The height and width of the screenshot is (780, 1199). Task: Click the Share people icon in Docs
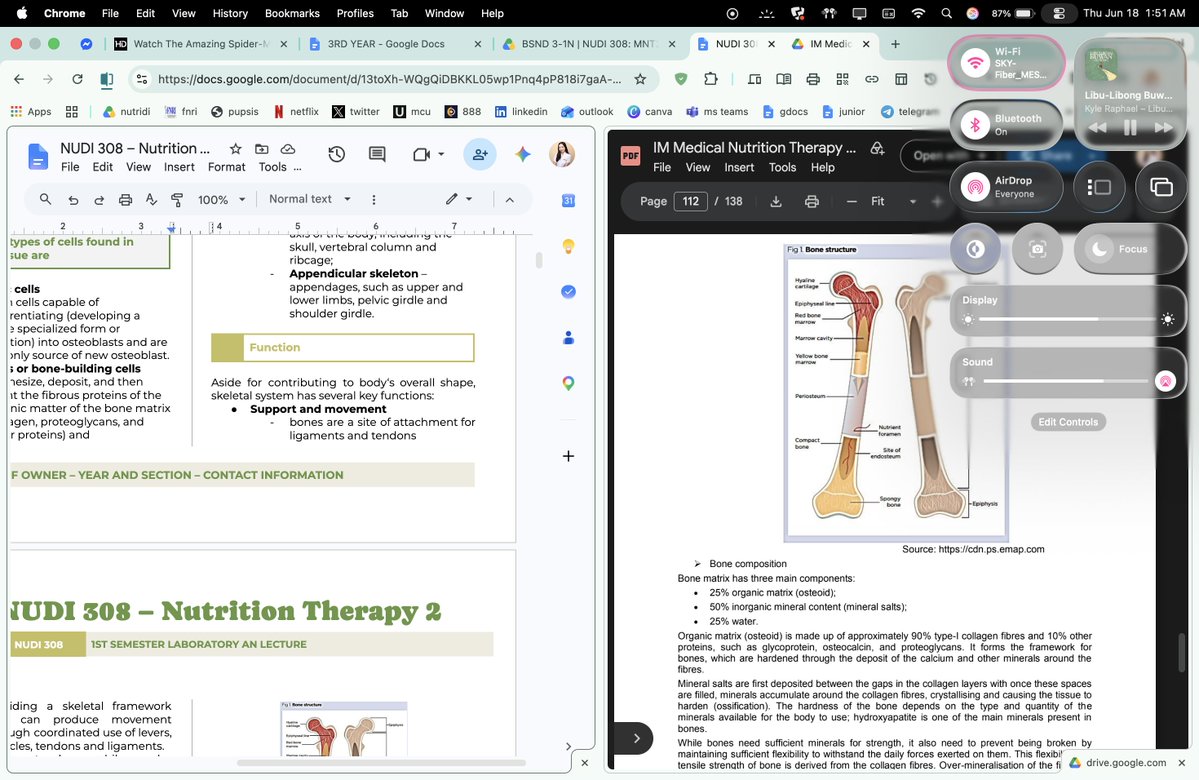click(480, 154)
